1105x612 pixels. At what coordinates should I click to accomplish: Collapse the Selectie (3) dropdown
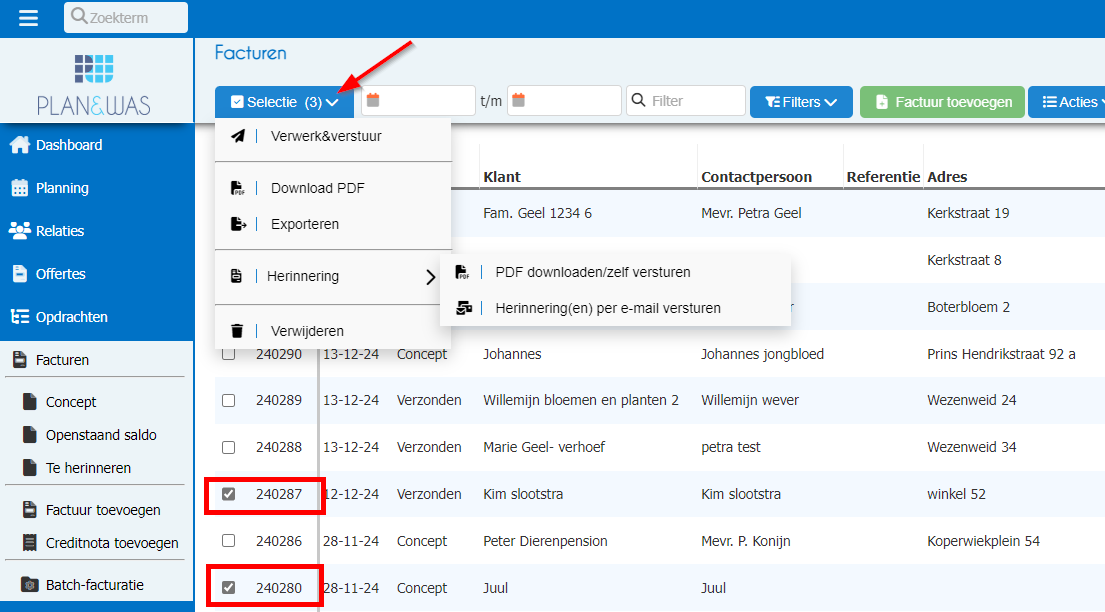[287, 102]
